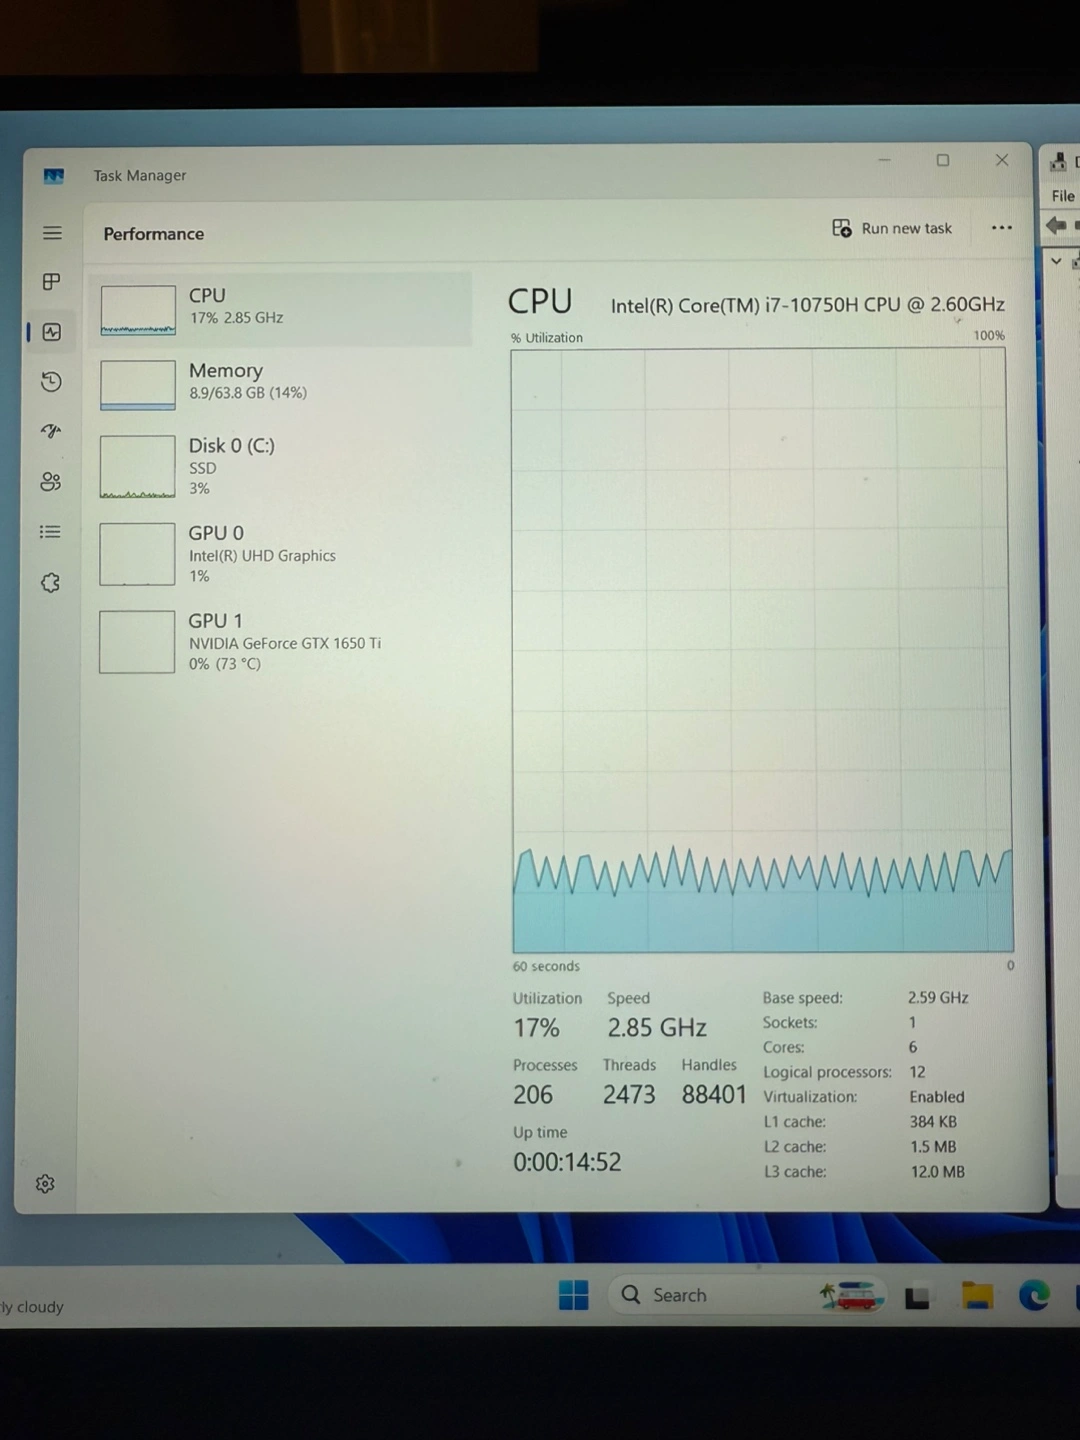This screenshot has height=1440, width=1080.
Task: Open the weather widget on taskbar
Action: pos(32,1307)
